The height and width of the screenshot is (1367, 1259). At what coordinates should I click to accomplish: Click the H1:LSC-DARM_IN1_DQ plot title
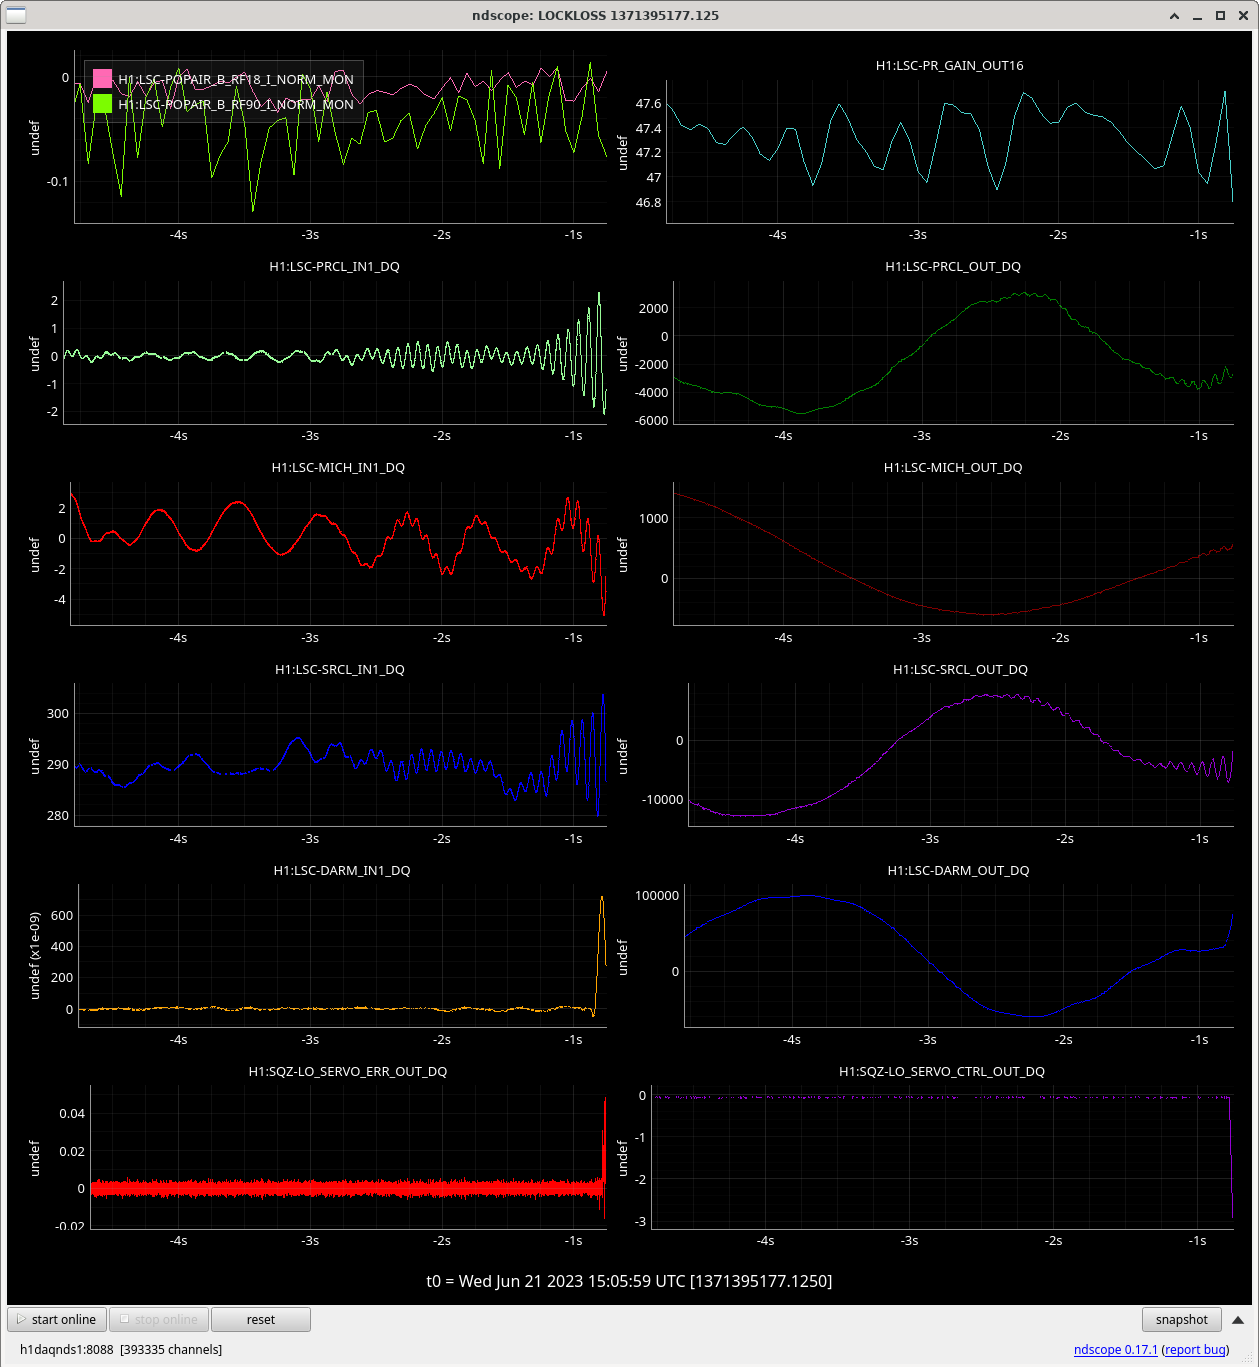[x=342, y=870]
